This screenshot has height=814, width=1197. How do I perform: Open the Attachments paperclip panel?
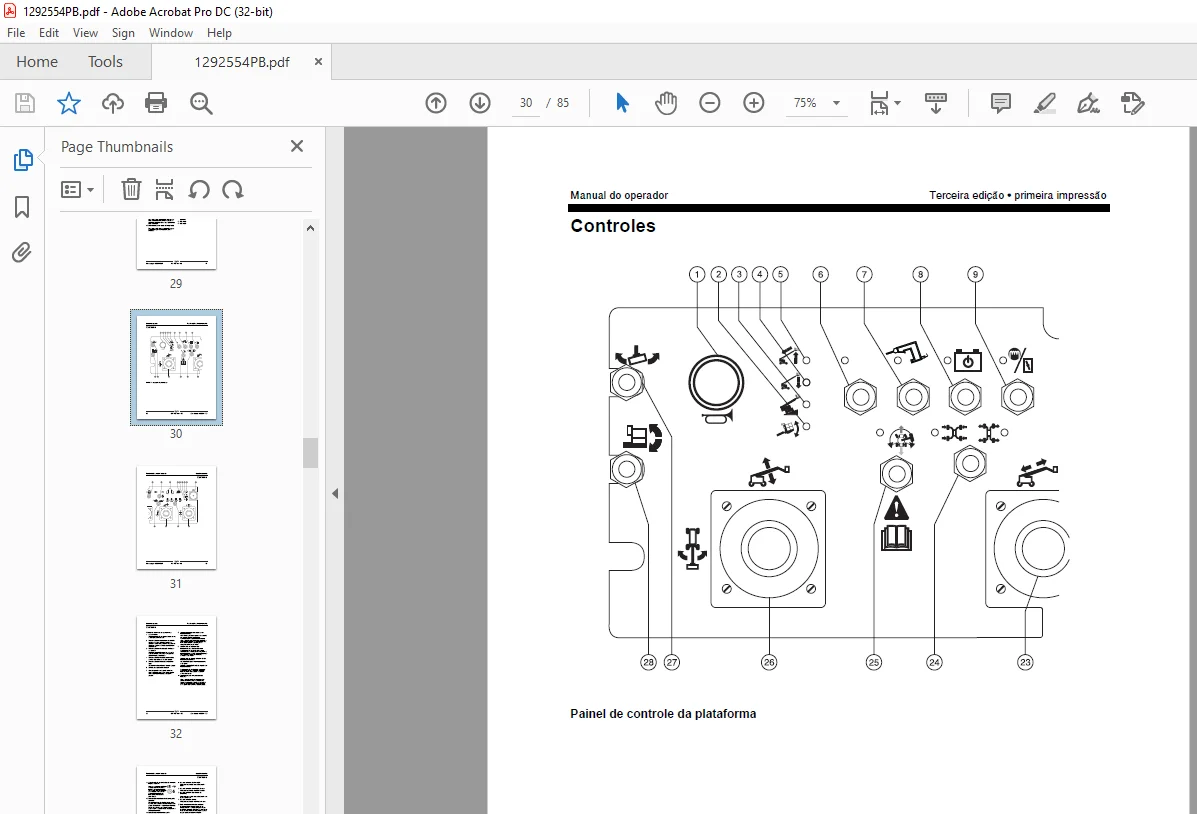(22, 253)
